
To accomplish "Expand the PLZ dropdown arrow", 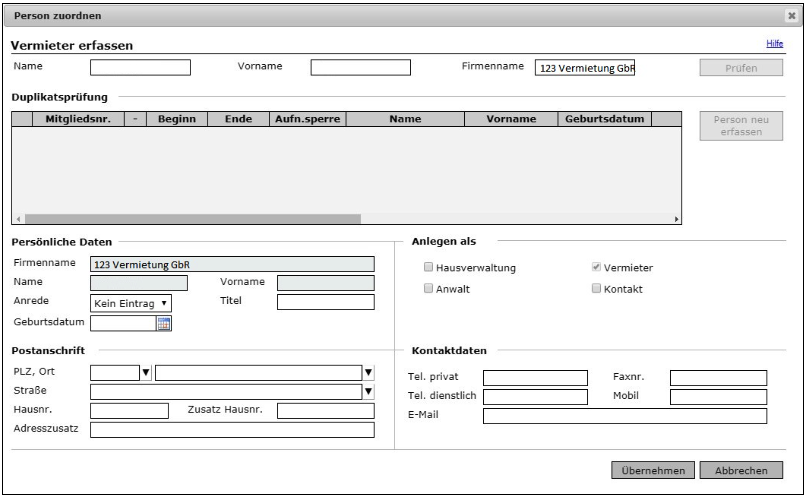I will pyautogui.click(x=145, y=373).
